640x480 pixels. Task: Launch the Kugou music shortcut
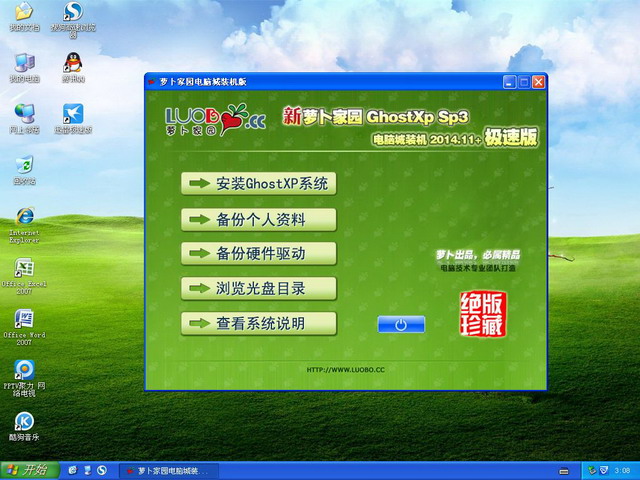[24, 427]
